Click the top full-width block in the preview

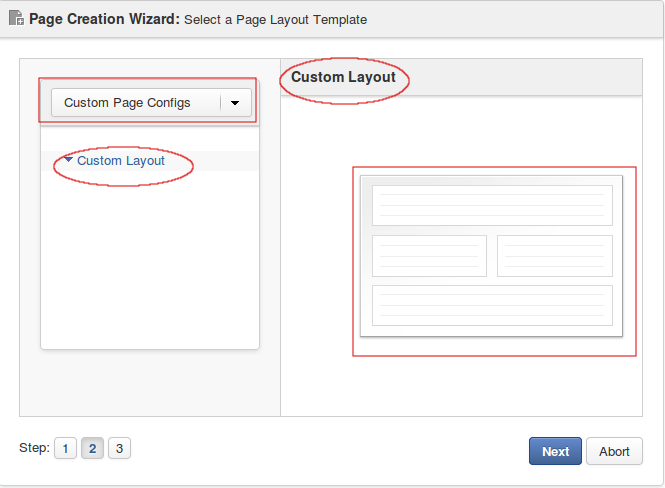point(492,205)
